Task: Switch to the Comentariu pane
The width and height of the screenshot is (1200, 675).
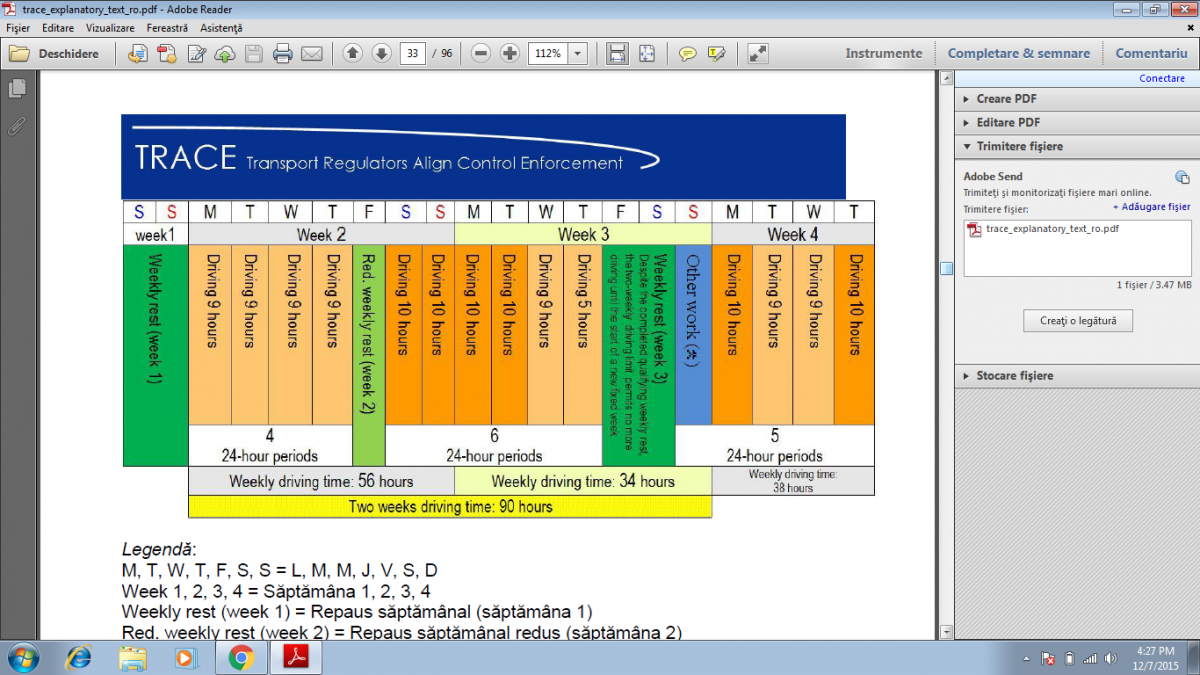Action: [1151, 53]
